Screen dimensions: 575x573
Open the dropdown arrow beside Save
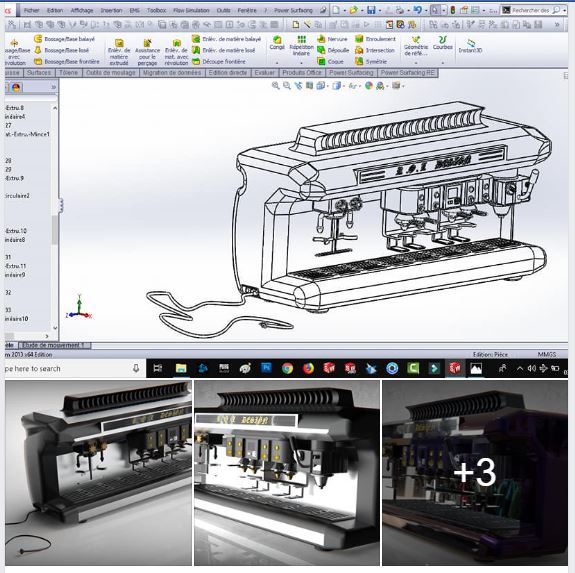point(380,11)
